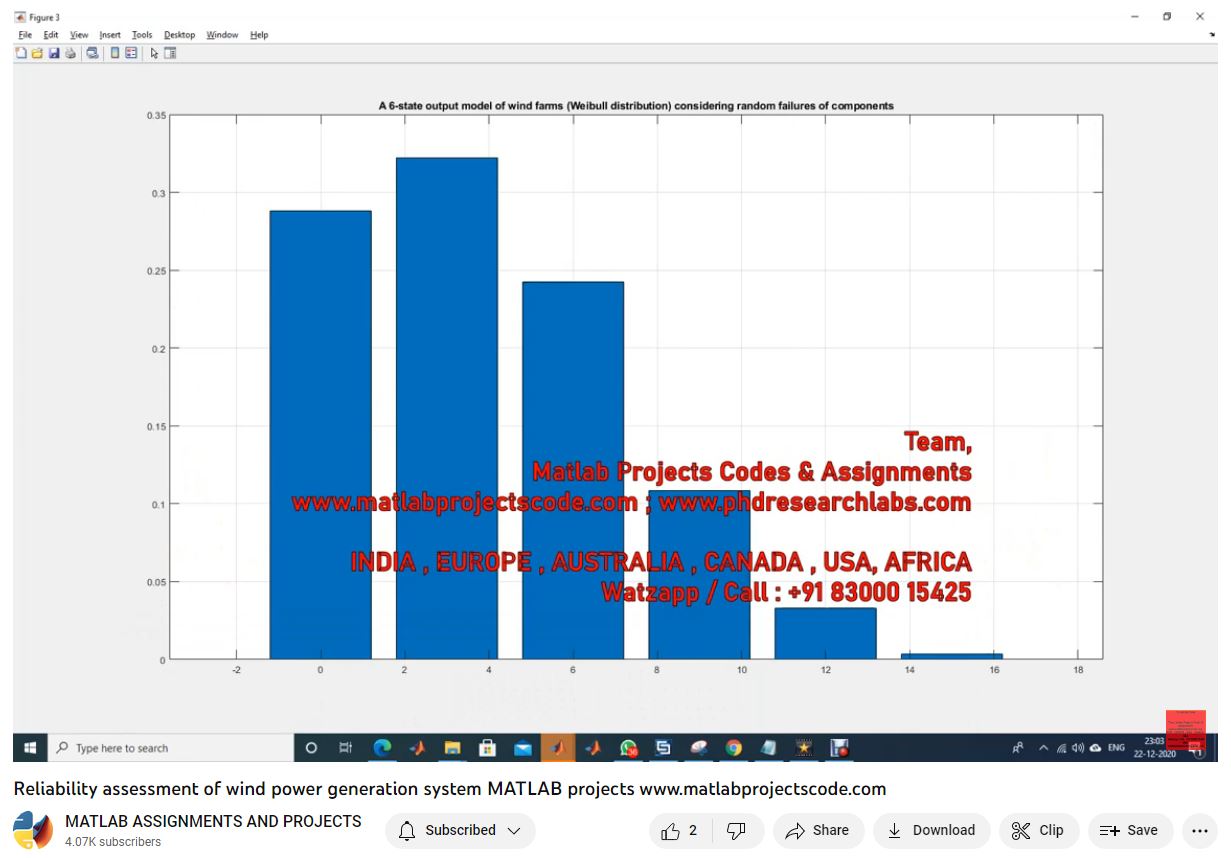The width and height of the screenshot is (1231, 858).
Task: Click the tallest bar near x=3
Action: (447, 408)
